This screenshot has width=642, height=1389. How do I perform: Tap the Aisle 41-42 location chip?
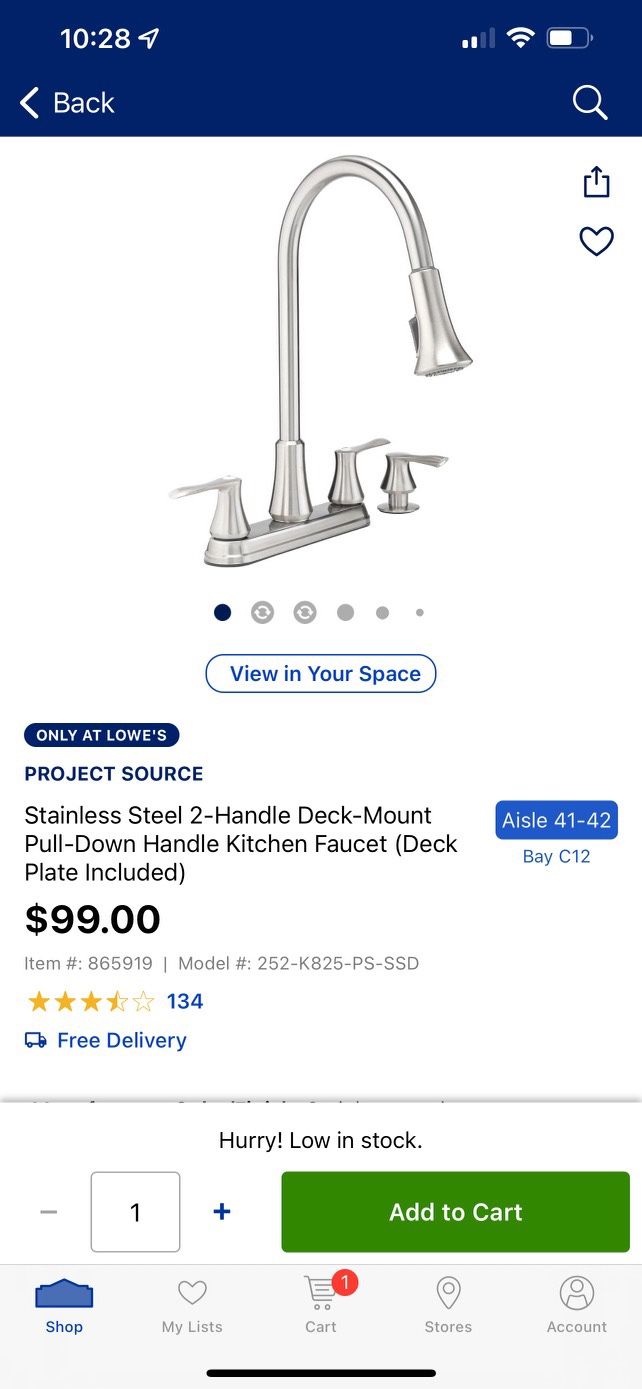(556, 819)
